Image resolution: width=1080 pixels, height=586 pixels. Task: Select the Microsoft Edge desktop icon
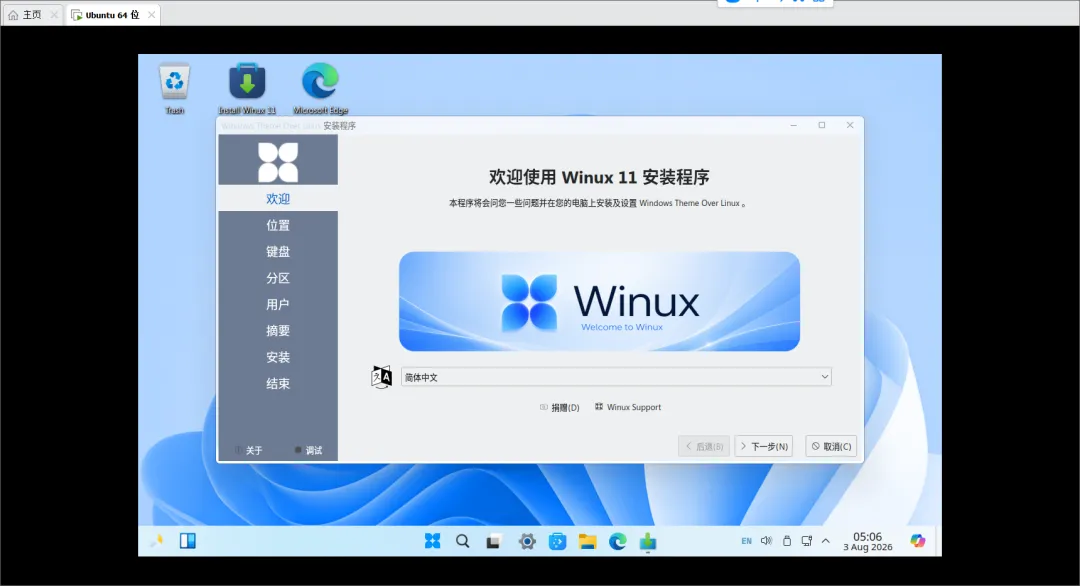click(x=320, y=88)
